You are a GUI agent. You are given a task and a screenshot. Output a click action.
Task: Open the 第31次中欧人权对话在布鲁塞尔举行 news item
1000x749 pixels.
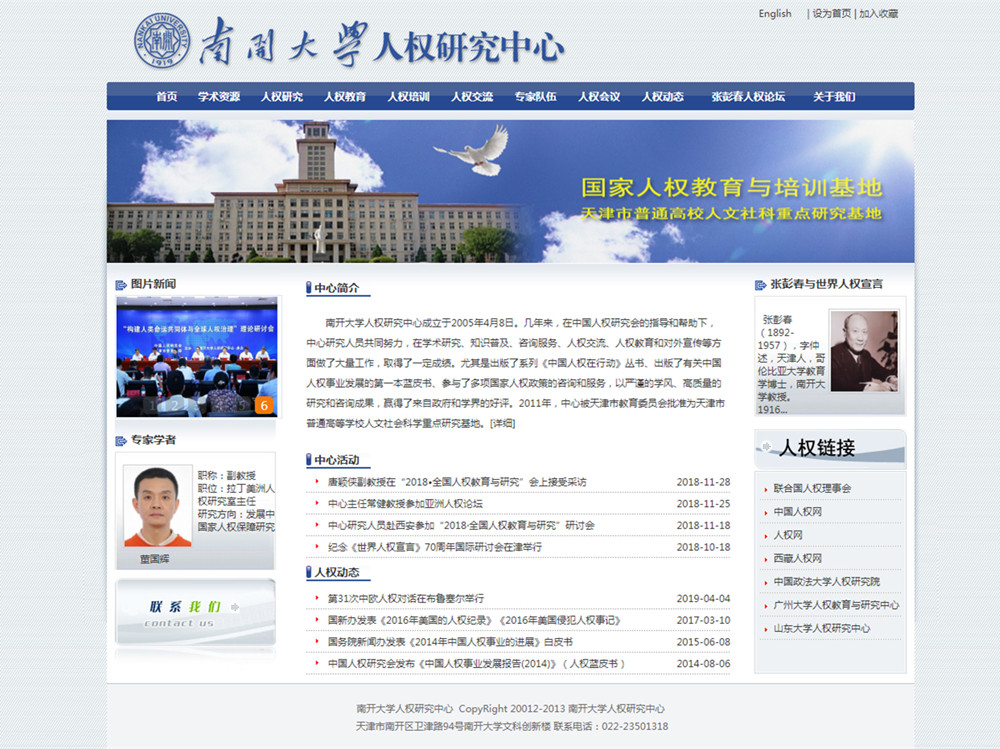405,598
